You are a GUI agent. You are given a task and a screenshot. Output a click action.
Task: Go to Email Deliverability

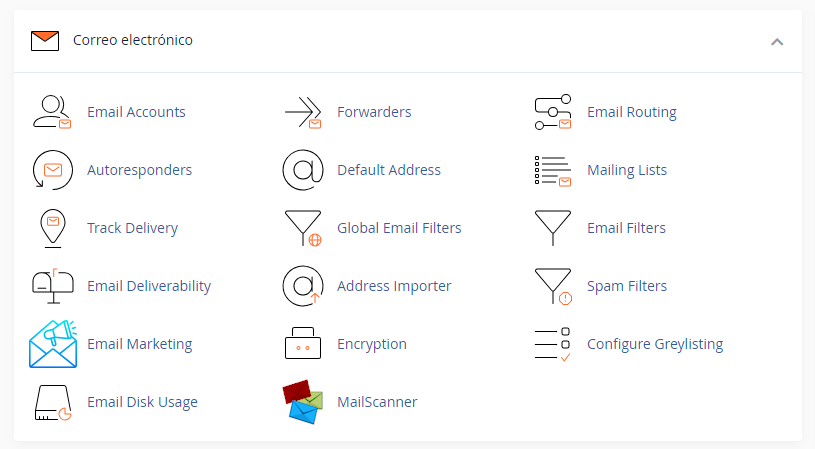(149, 286)
